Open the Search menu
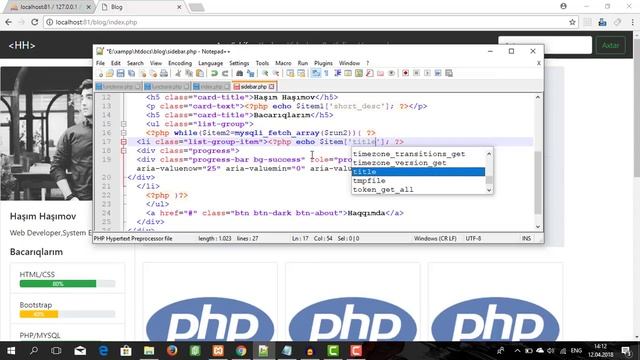 pos(135,63)
